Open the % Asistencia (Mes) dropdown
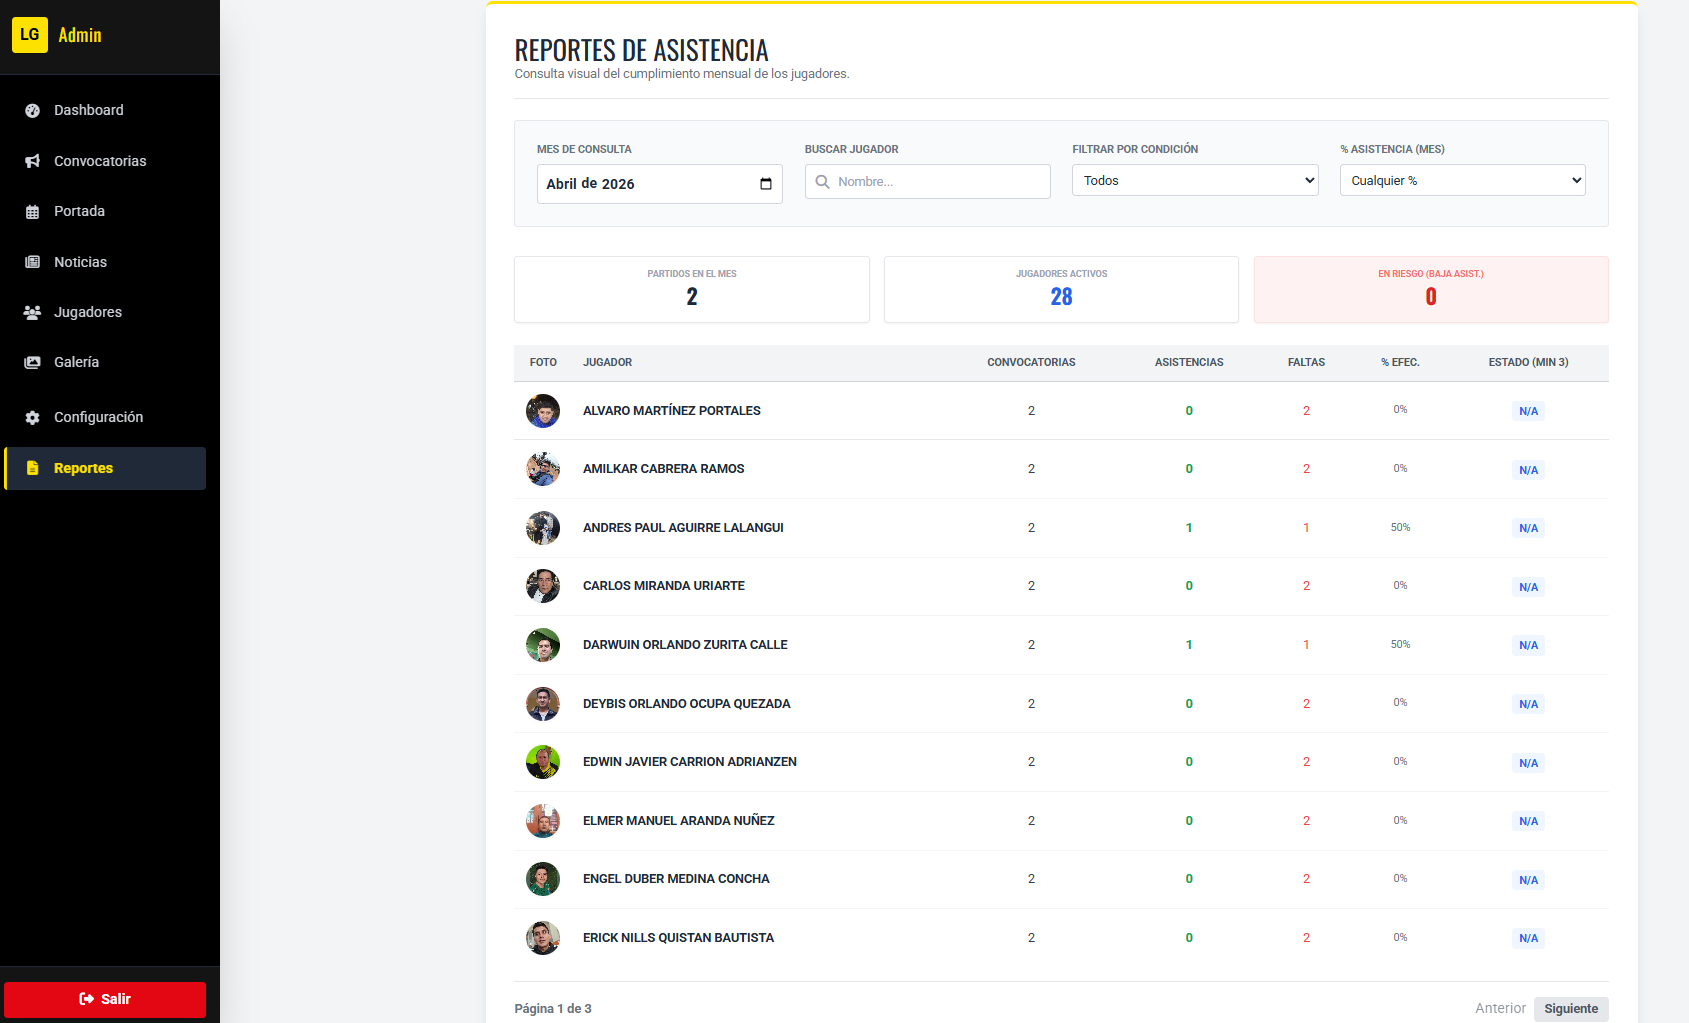The image size is (1689, 1023). [1462, 181]
